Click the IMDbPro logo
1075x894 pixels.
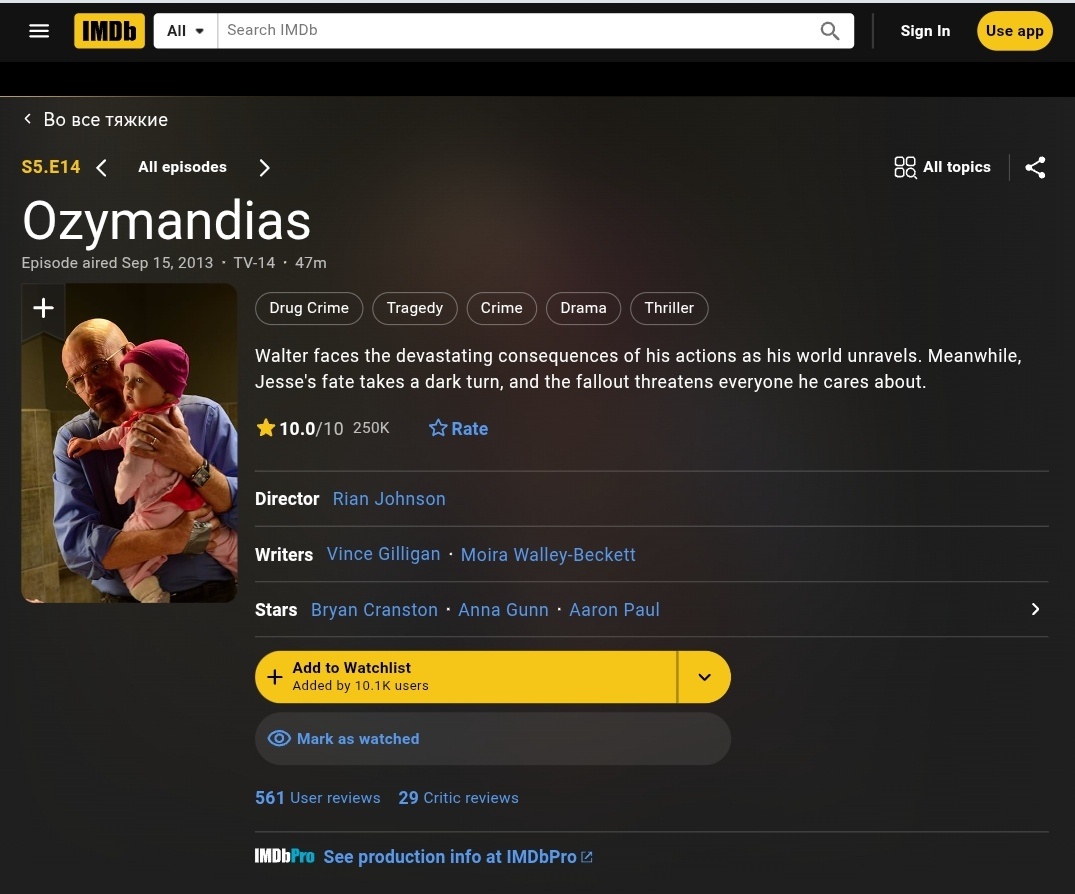(285, 856)
